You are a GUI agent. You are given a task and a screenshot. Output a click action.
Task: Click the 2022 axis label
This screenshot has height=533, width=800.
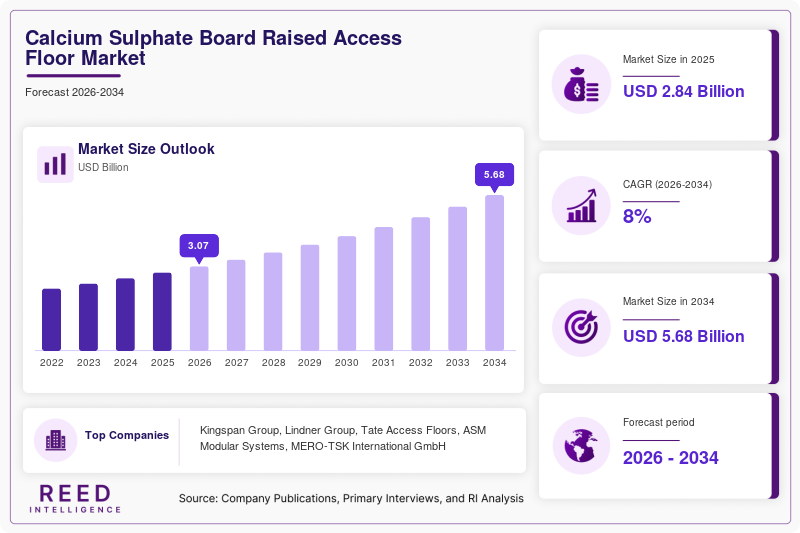(x=52, y=363)
